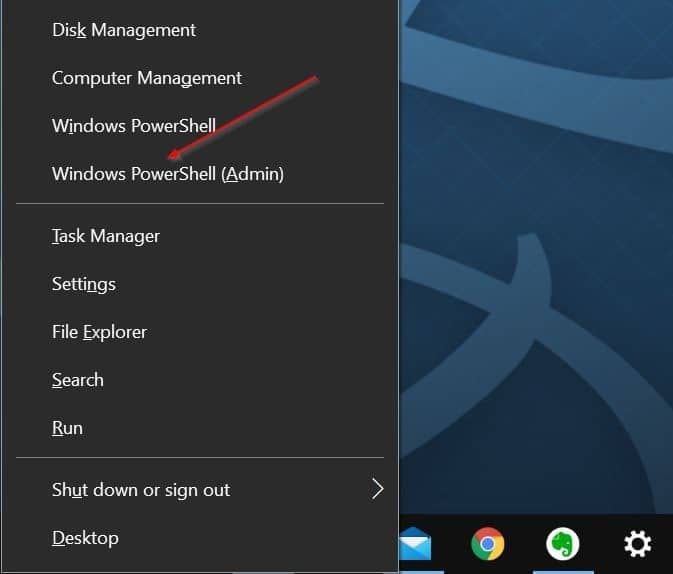The width and height of the screenshot is (673, 574).
Task: Open Settings from the context menu
Action: coord(200,284)
